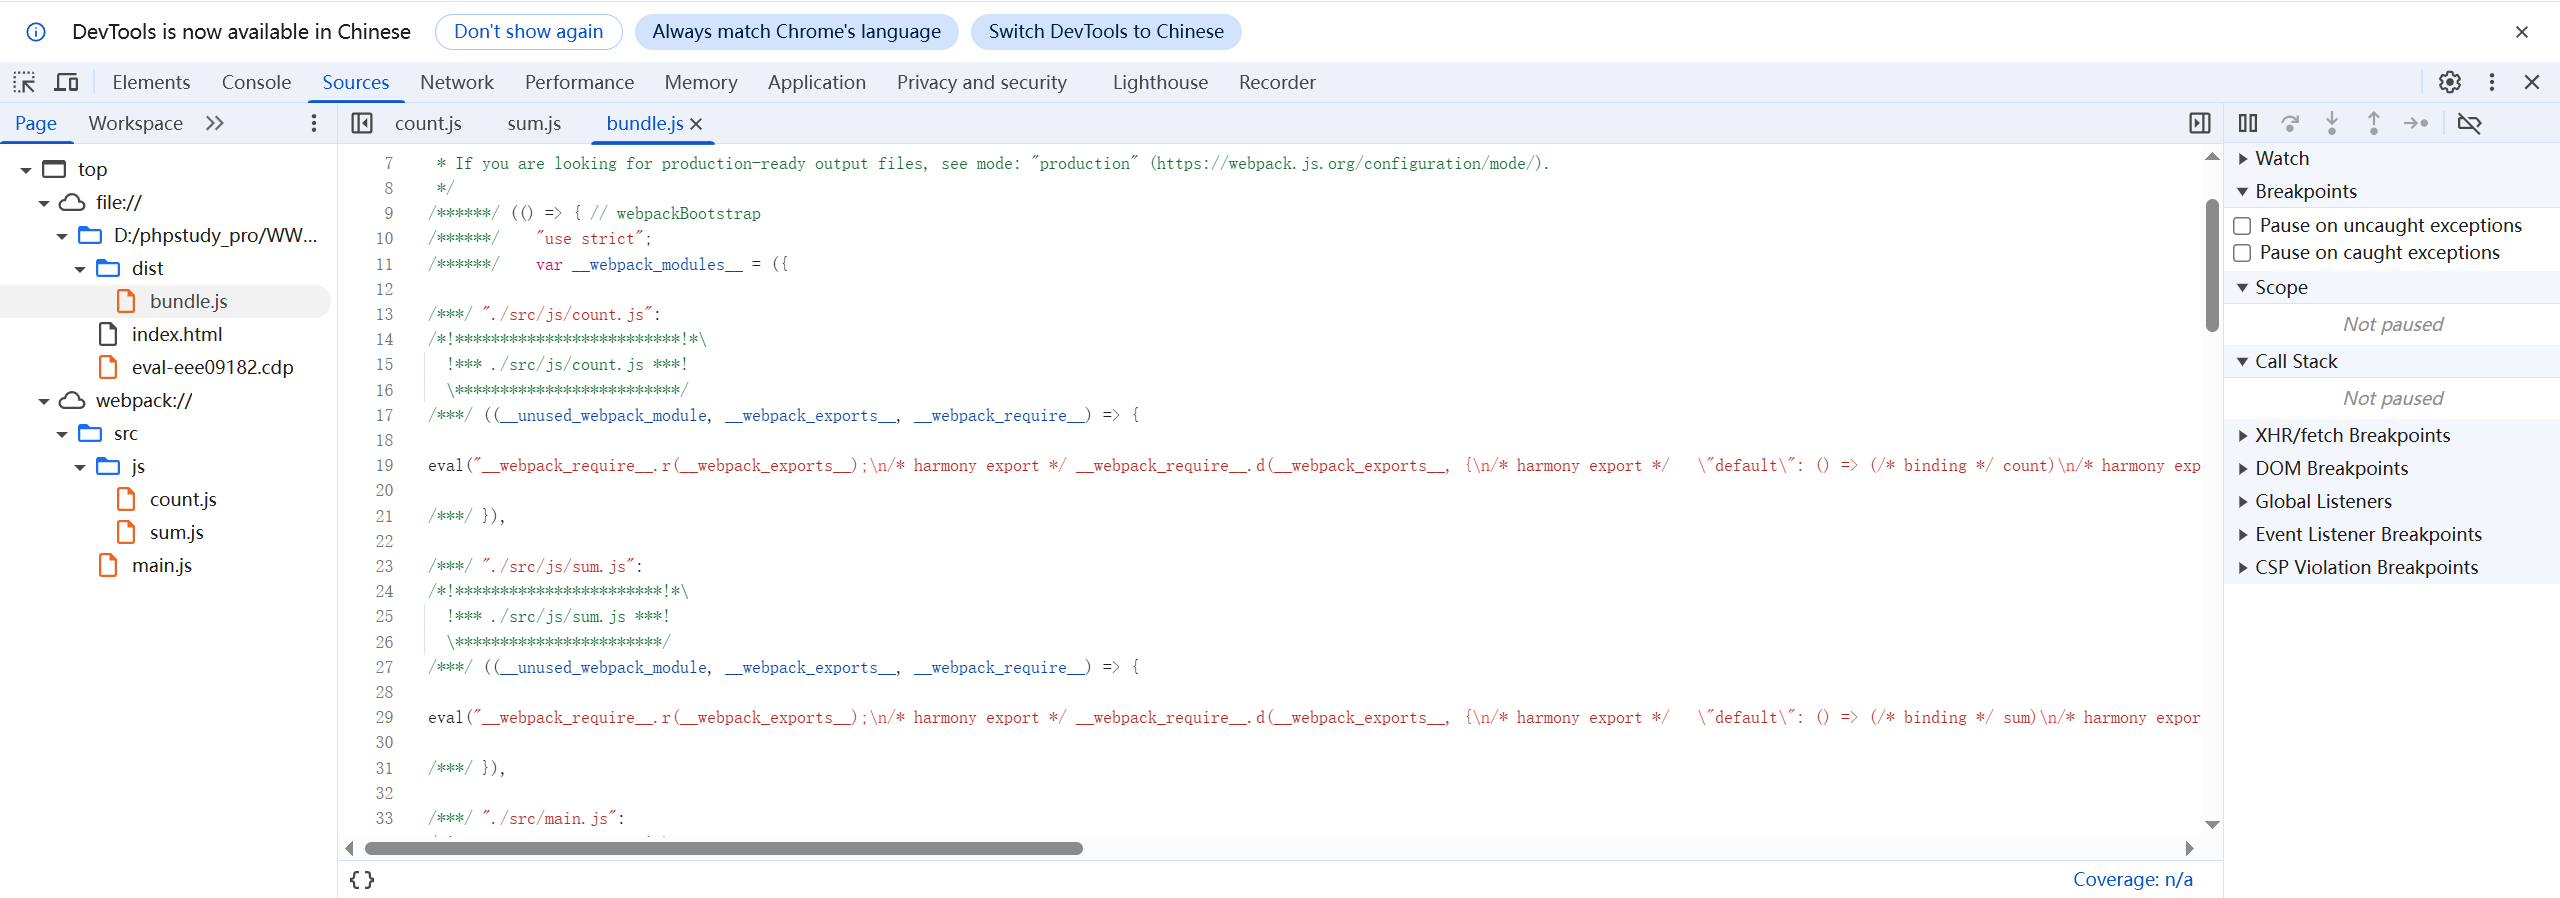Switch to the Console panel
This screenshot has height=898, width=2560.
256,82
